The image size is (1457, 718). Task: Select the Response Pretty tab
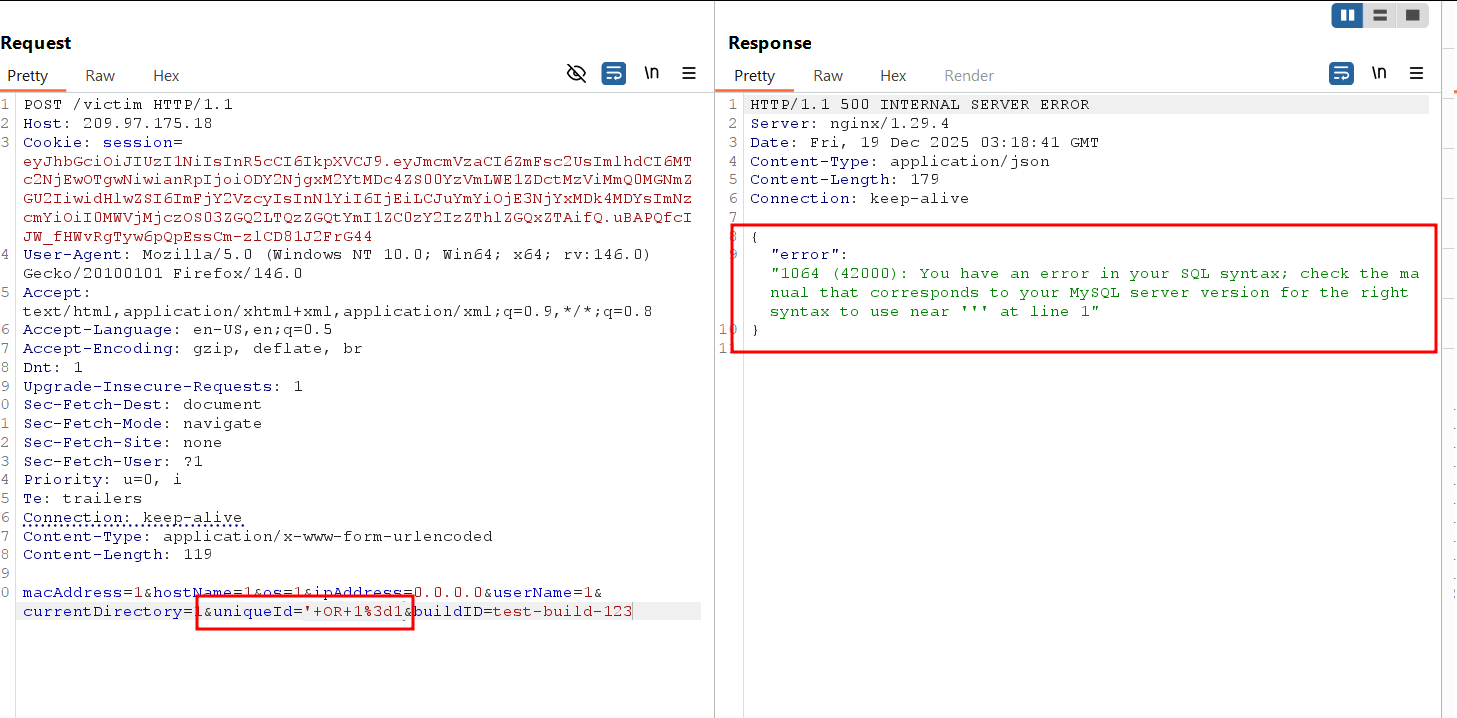pos(755,76)
